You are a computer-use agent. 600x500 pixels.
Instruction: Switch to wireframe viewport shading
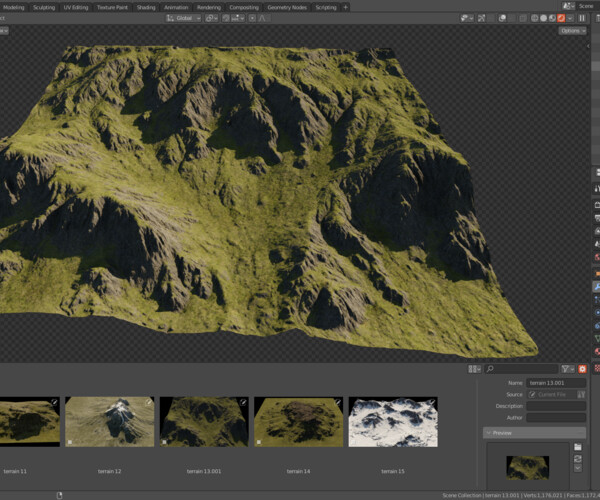point(535,18)
